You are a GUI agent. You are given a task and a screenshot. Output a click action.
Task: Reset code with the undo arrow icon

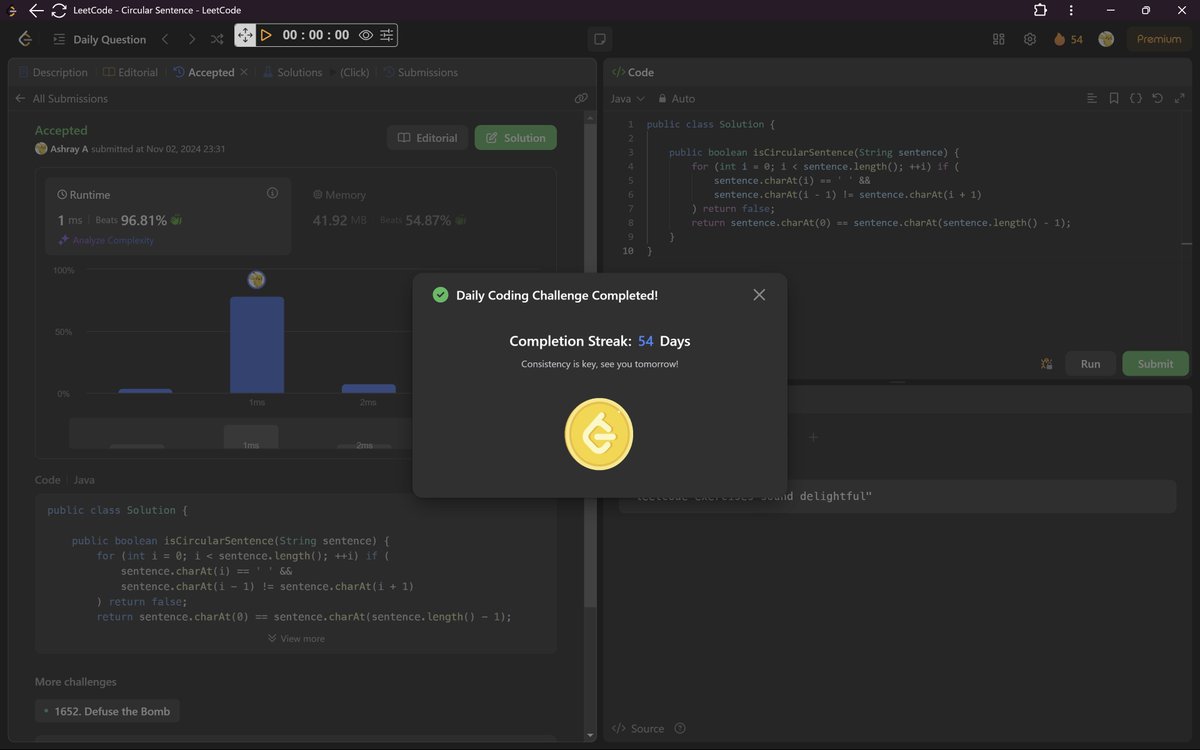coord(1158,98)
